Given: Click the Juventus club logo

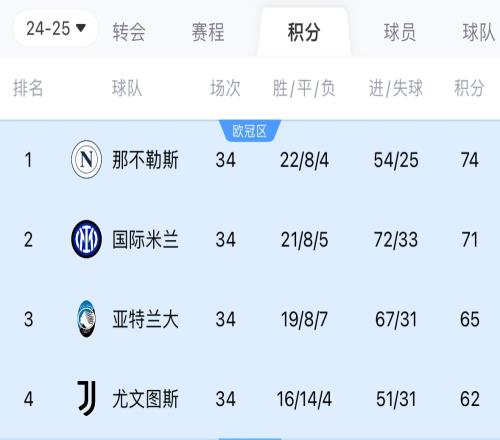Looking at the screenshot, I should (x=86, y=398).
